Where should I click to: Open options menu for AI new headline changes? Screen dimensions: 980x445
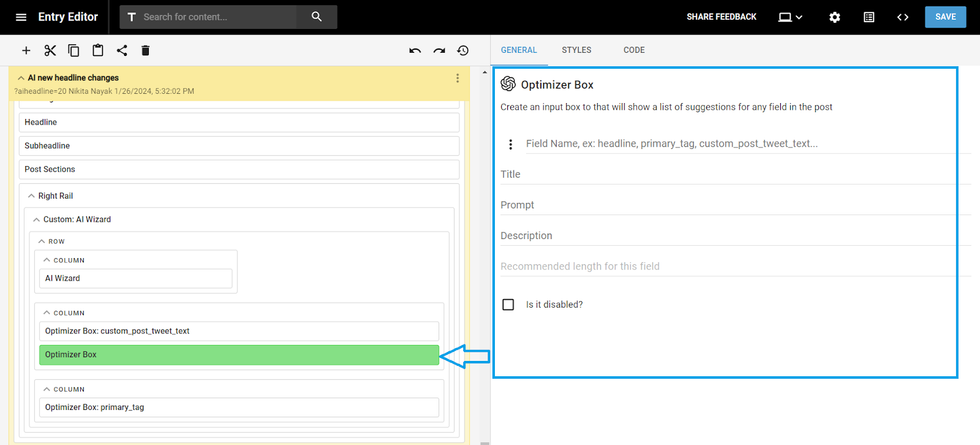458,78
